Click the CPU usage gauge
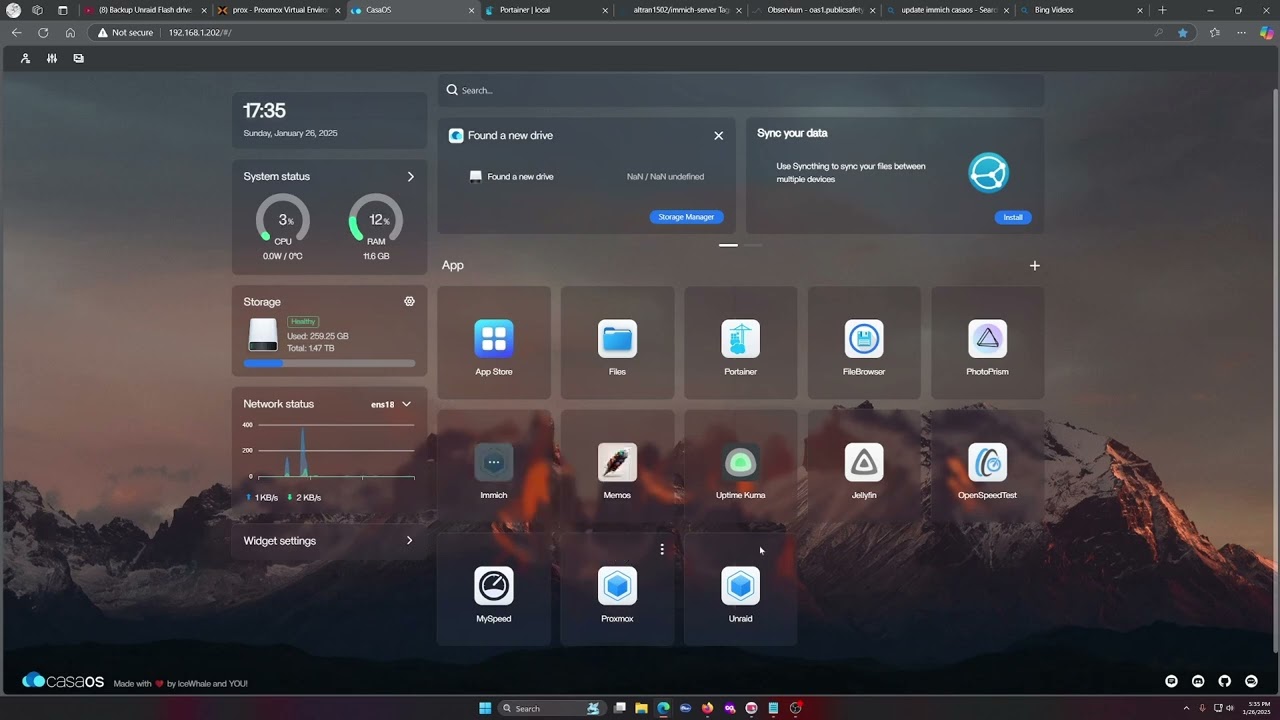This screenshot has width=1280, height=720. 283,219
